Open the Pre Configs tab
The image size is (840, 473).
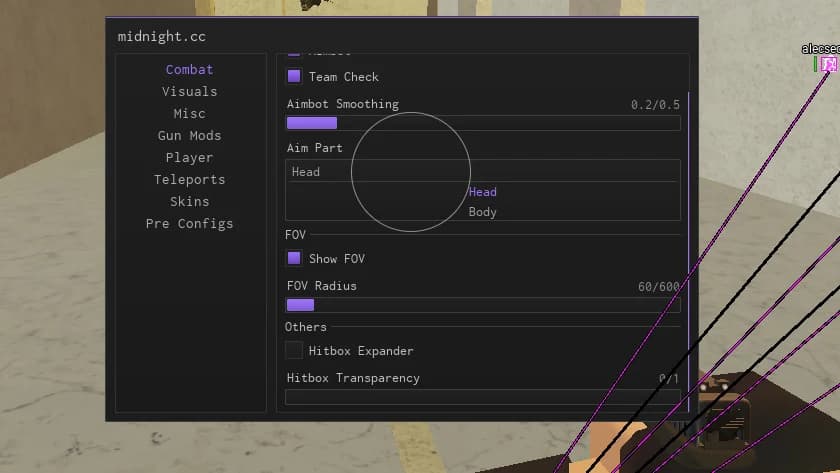pyautogui.click(x=189, y=223)
